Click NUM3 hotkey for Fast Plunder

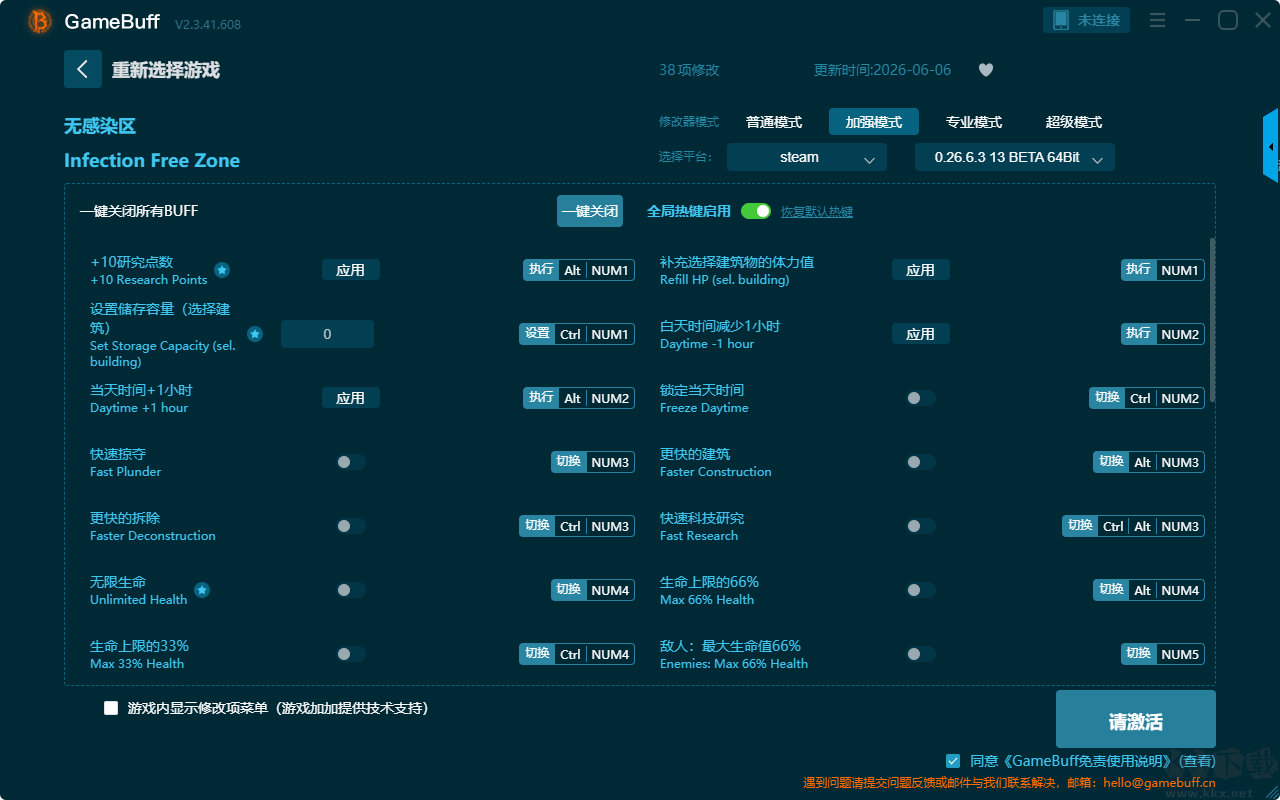pos(593,462)
